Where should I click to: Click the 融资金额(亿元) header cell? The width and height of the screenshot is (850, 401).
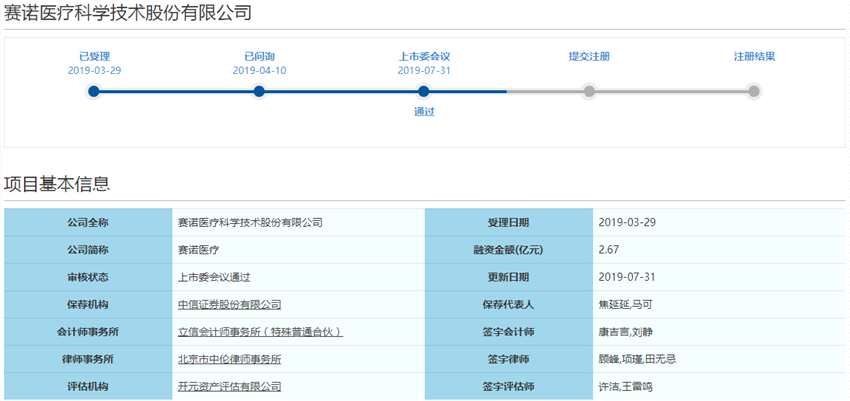click(508, 250)
